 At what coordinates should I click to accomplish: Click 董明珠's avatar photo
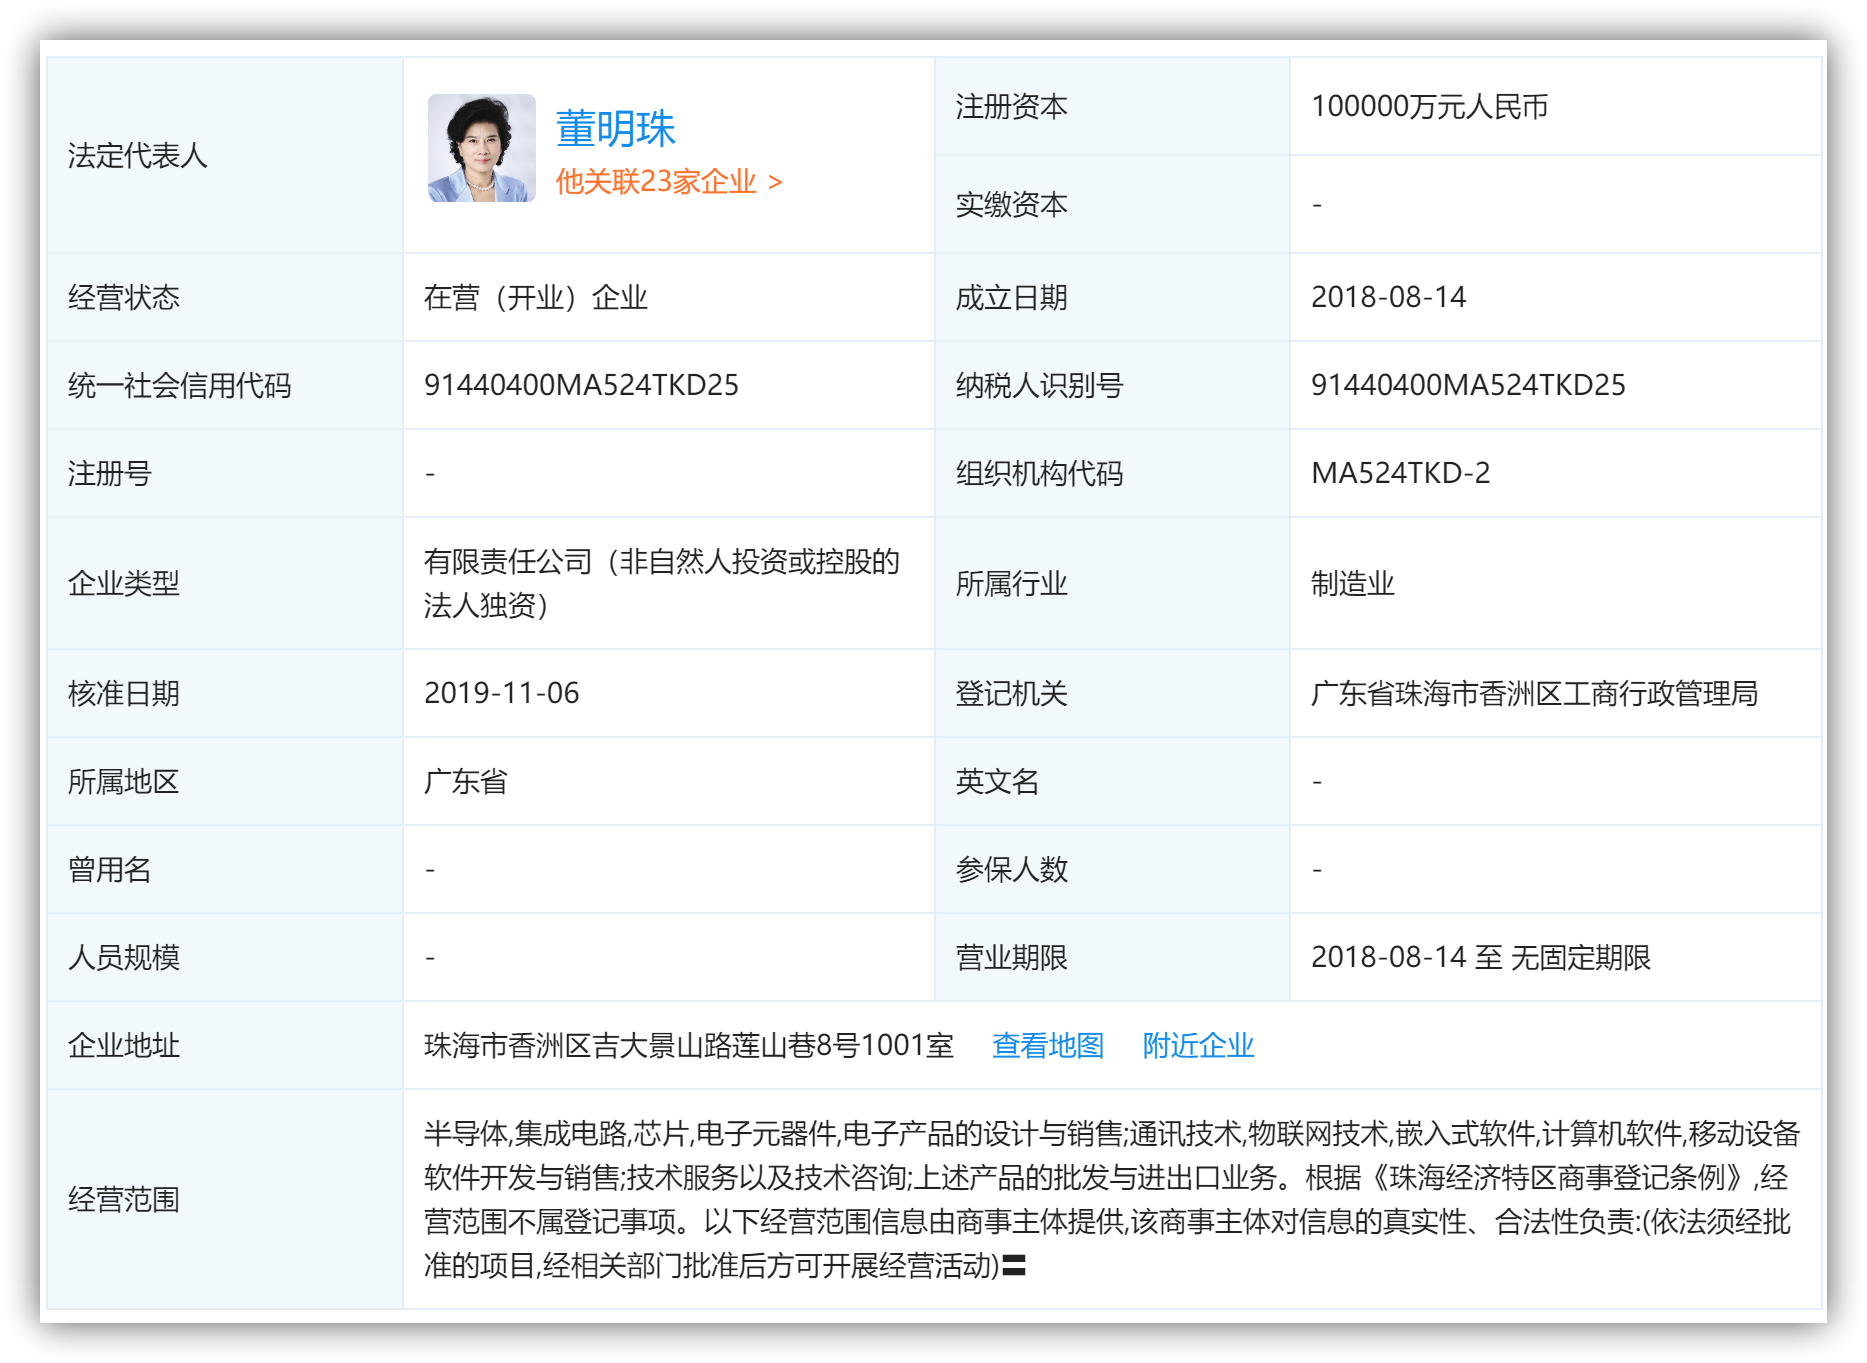pos(483,150)
